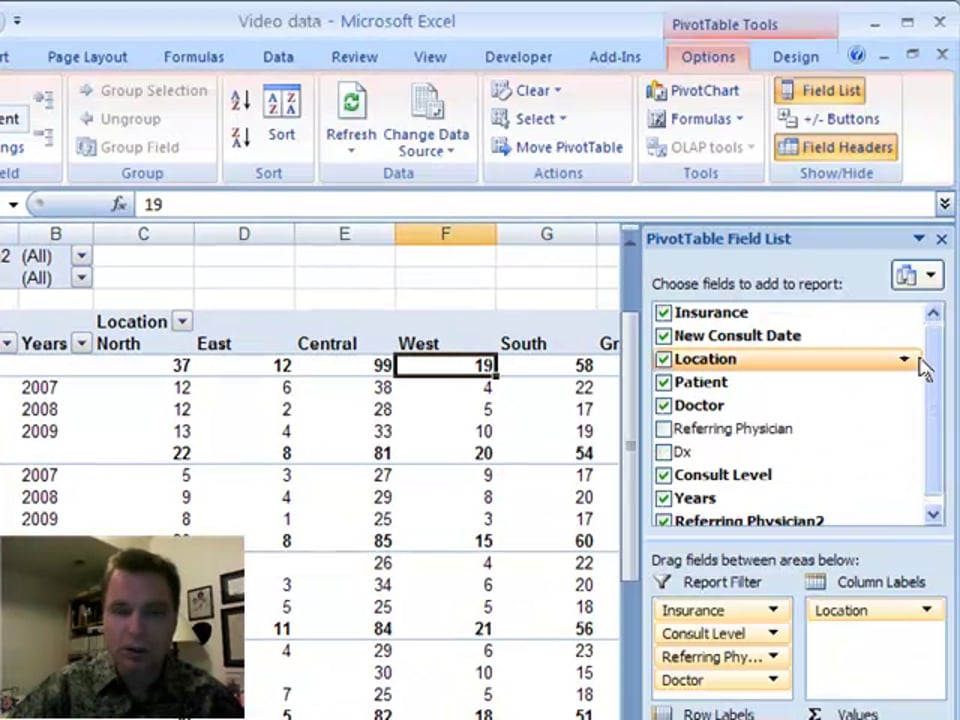Uncheck the Patient field checkbox

pyautogui.click(x=663, y=383)
